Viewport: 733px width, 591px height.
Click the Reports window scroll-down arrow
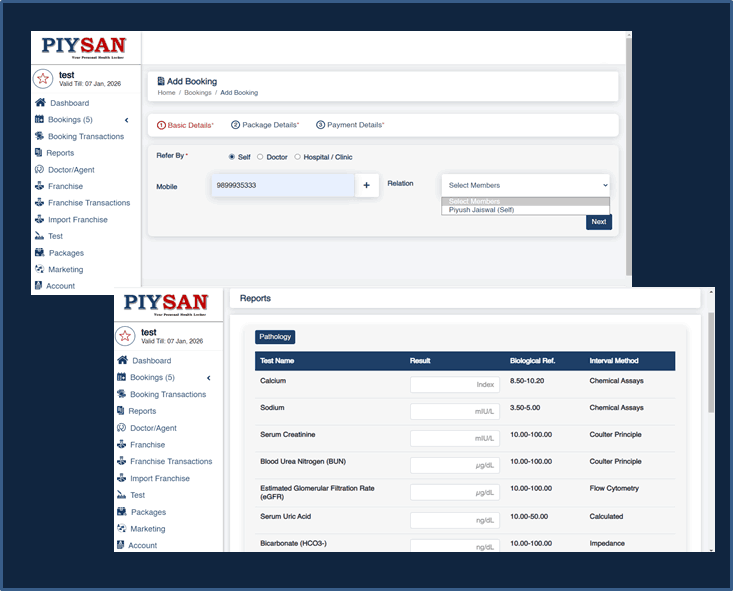(x=711, y=549)
